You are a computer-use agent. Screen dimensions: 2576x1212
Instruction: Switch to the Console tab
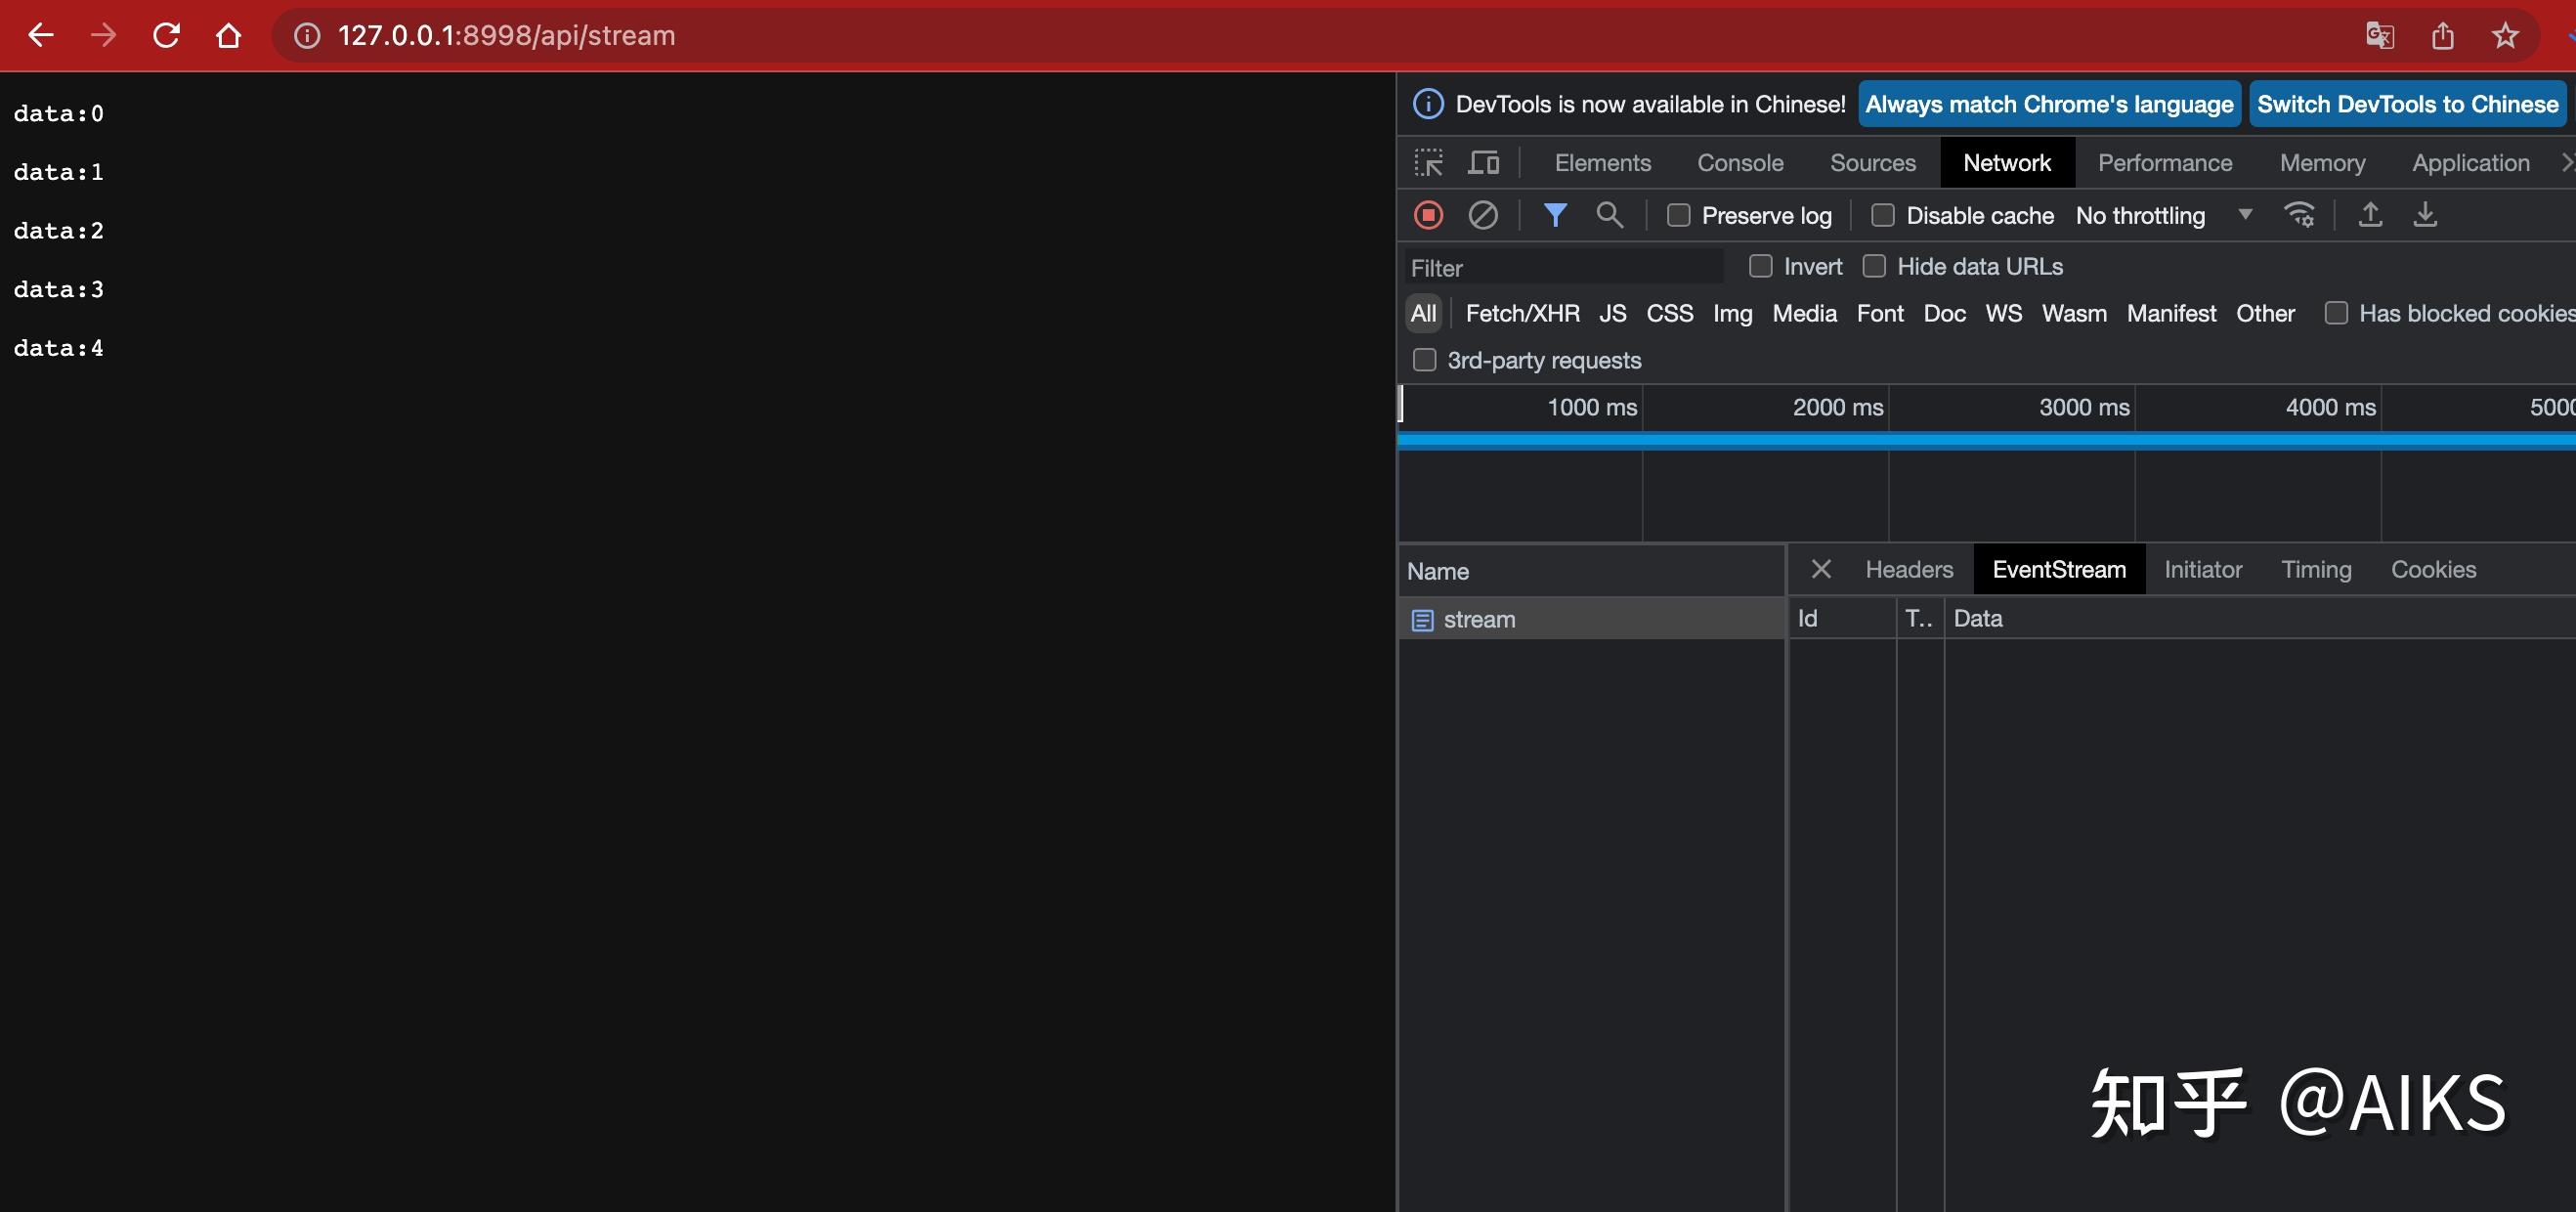coord(1740,163)
